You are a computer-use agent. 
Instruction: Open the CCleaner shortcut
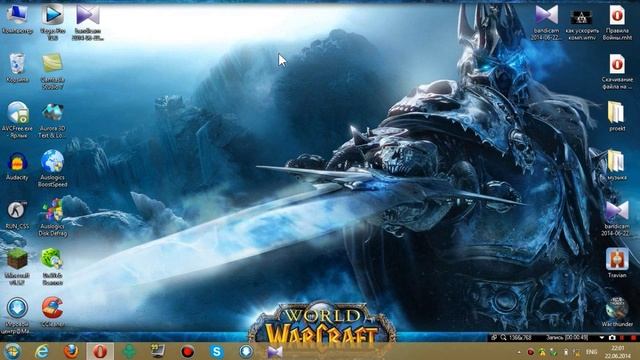click(x=53, y=312)
